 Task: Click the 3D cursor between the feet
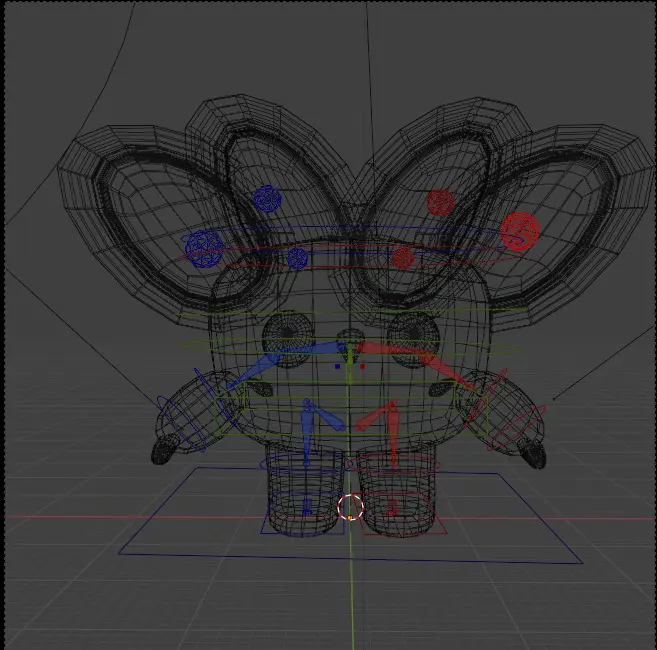[351, 507]
